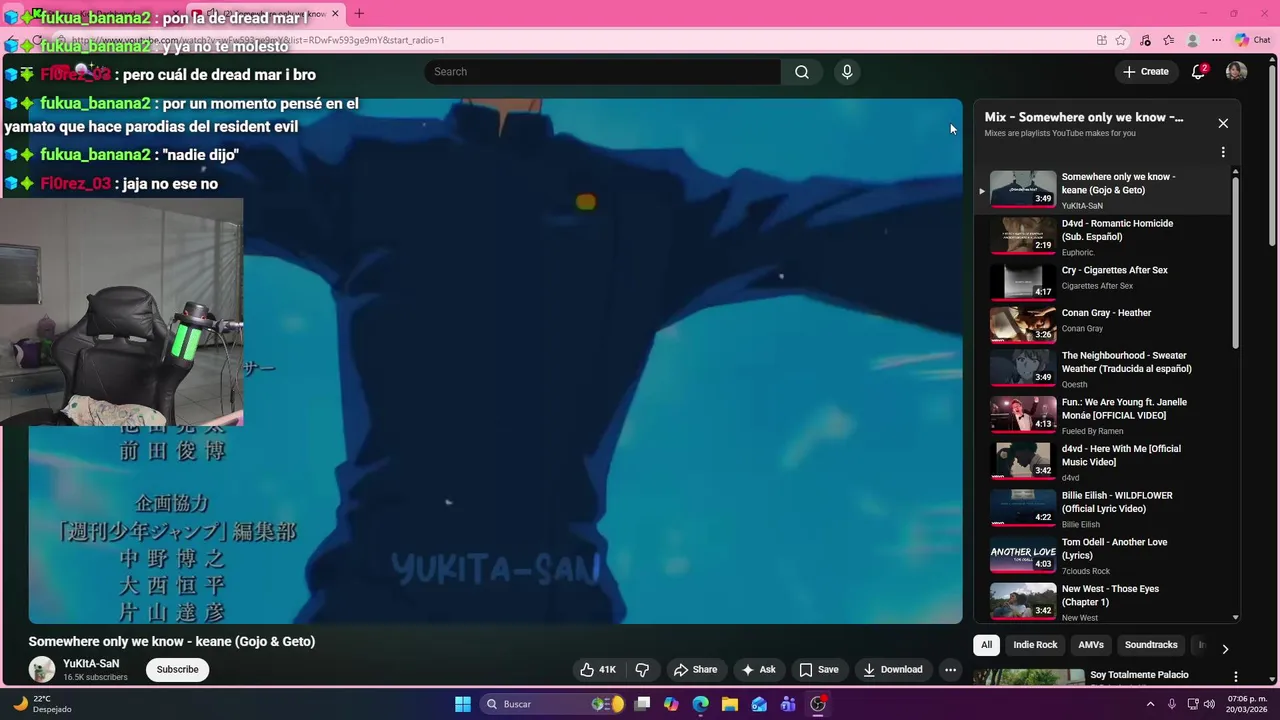Subscribe to YuKItA-SaN channel

177,669
